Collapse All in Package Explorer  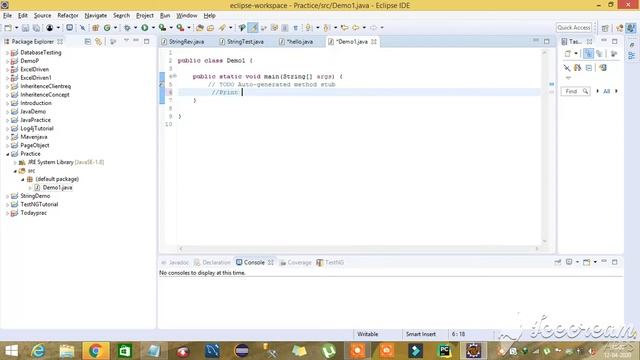coord(87,42)
